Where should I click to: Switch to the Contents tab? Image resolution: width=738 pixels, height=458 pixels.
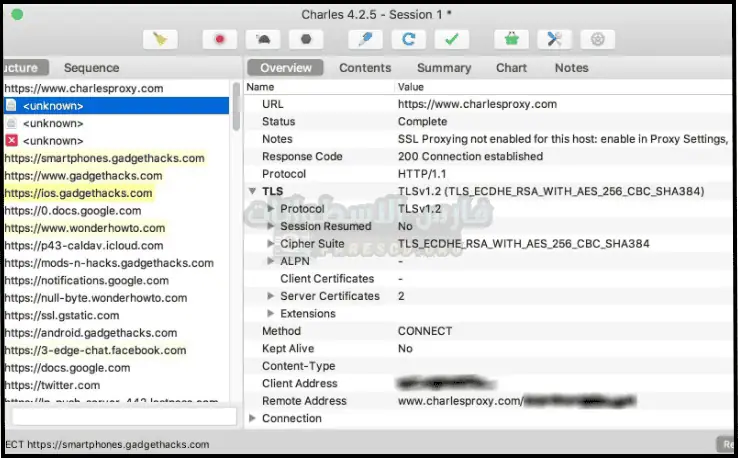click(365, 68)
